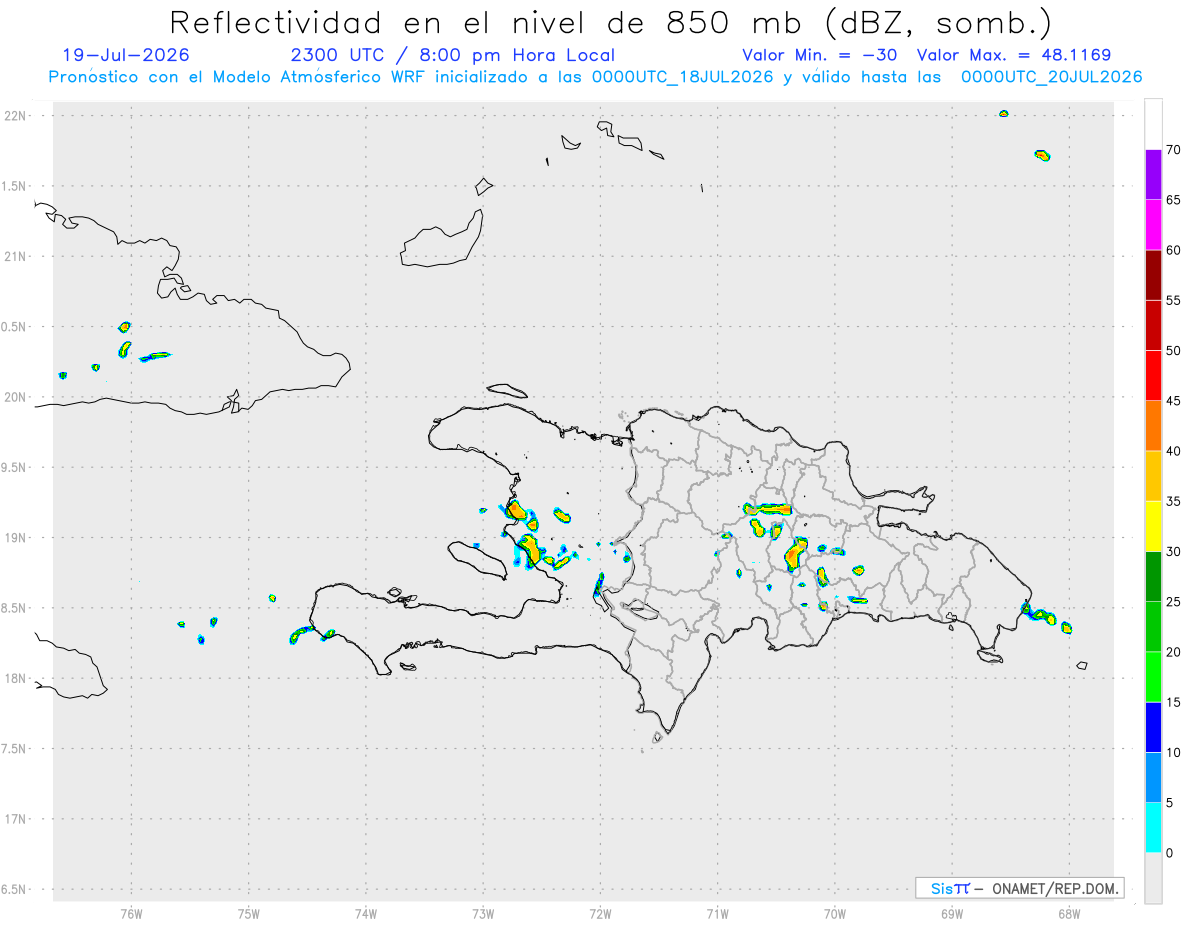Click the "19N" latitude label
The height and width of the screenshot is (927, 1200).
coord(16,537)
